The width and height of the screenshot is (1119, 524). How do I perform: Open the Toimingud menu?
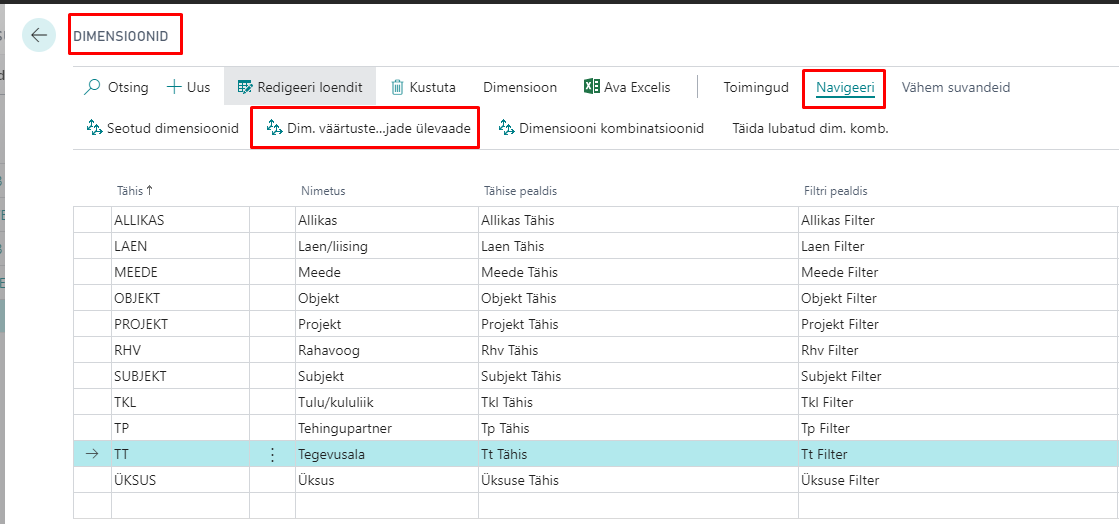tap(756, 88)
